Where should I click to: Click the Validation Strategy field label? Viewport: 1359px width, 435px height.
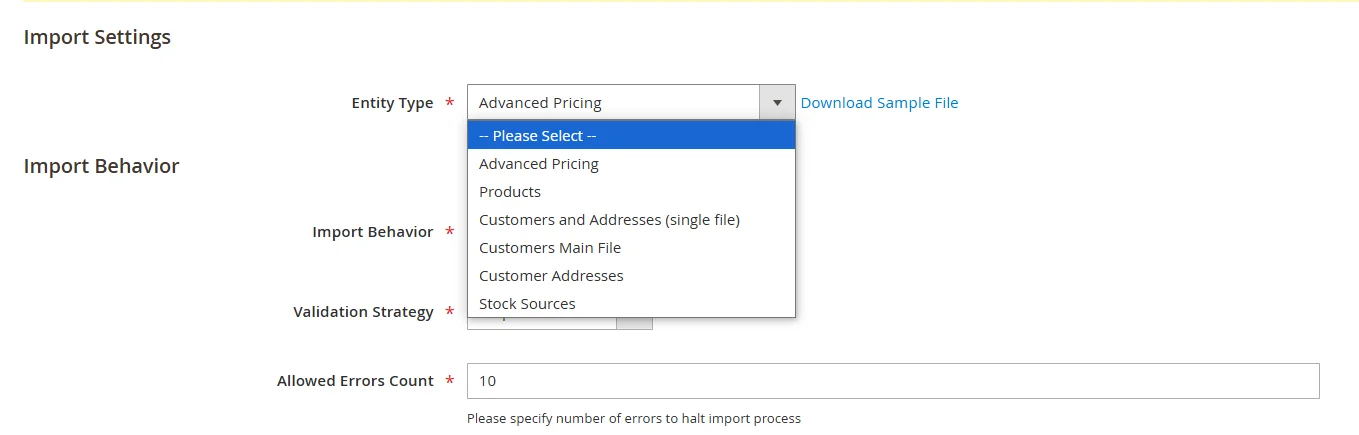pos(363,312)
